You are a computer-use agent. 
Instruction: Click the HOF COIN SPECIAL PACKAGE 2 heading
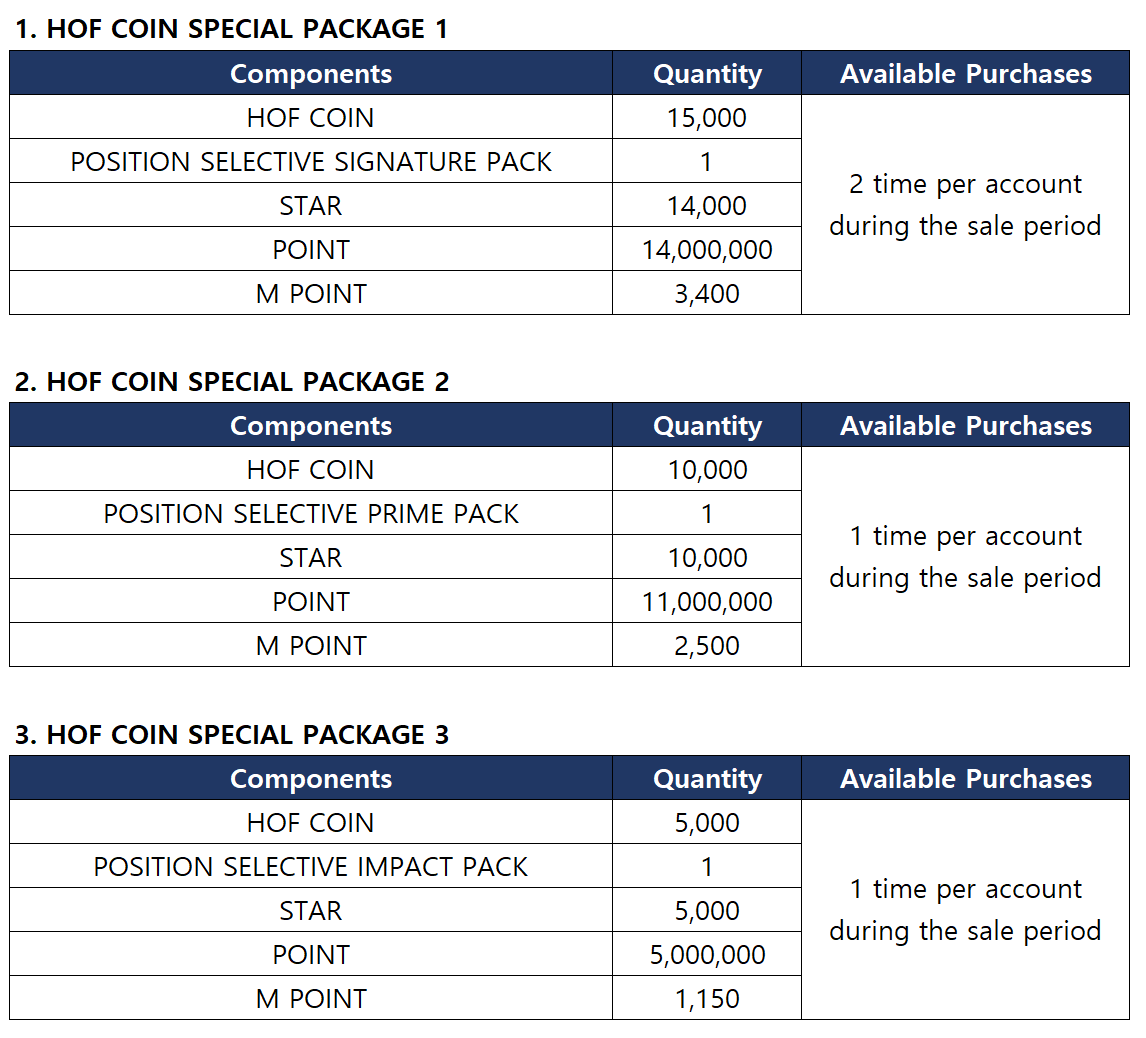coord(232,381)
